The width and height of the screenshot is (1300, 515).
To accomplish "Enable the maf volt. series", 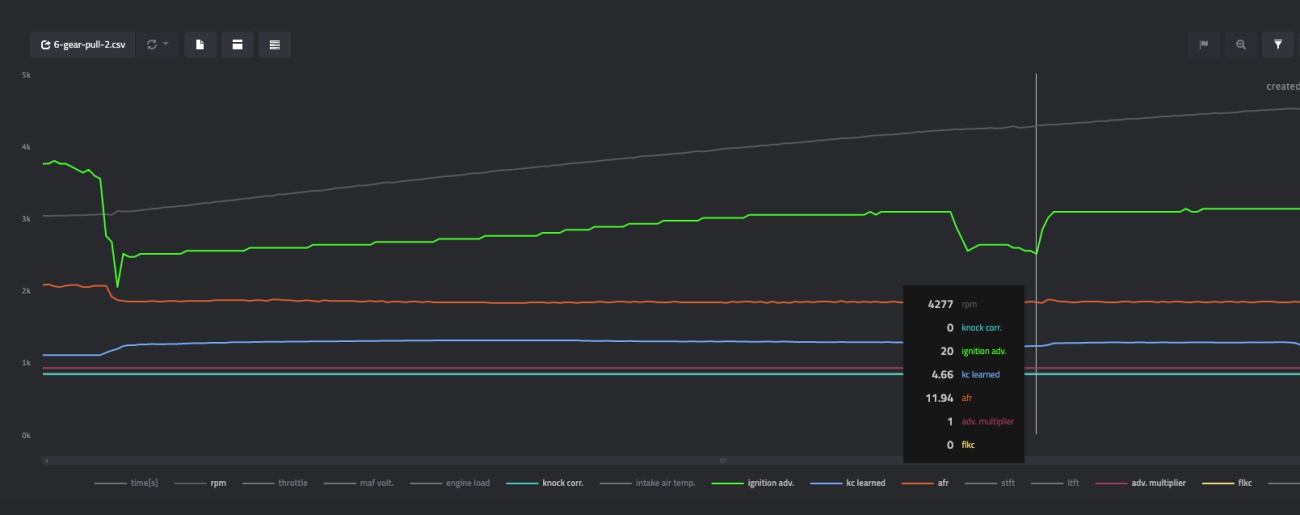I will (x=375, y=483).
